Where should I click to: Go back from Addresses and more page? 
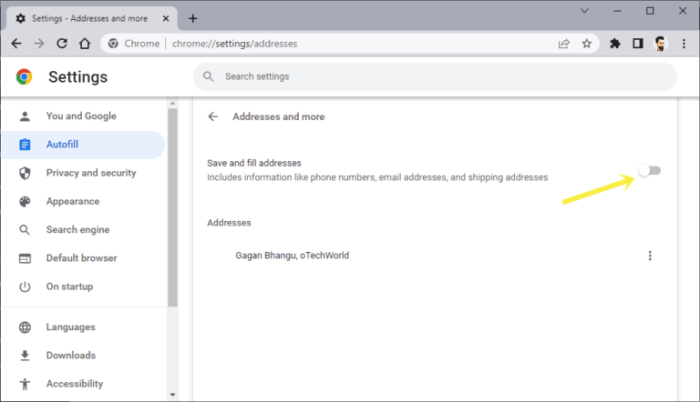click(213, 117)
